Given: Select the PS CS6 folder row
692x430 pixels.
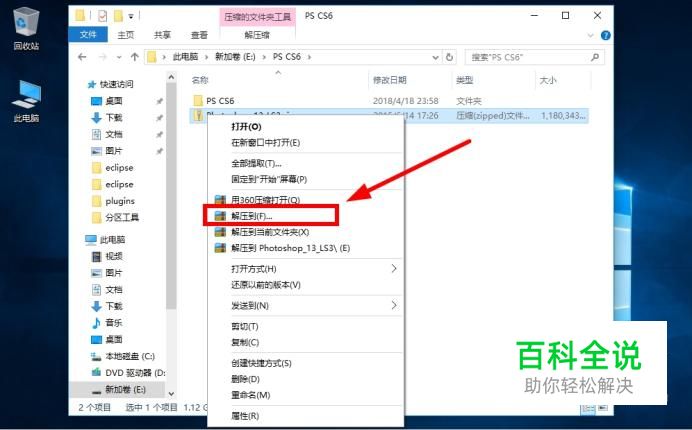Looking at the screenshot, I should (x=389, y=101).
